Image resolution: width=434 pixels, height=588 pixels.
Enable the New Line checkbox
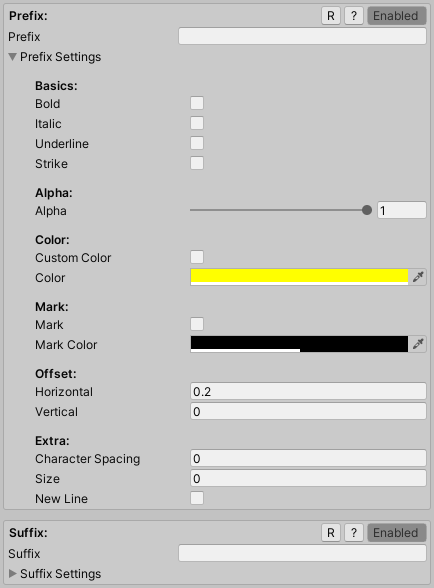[x=197, y=498]
